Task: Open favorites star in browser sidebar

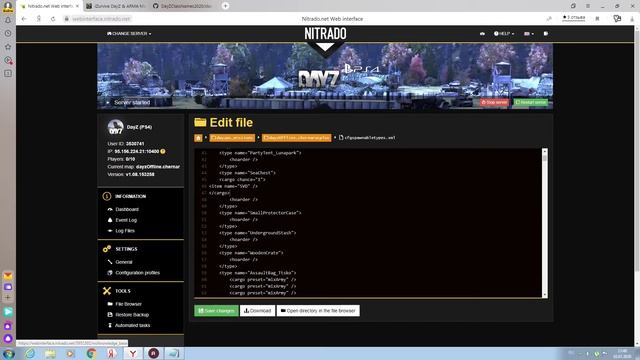Action: [8, 47]
